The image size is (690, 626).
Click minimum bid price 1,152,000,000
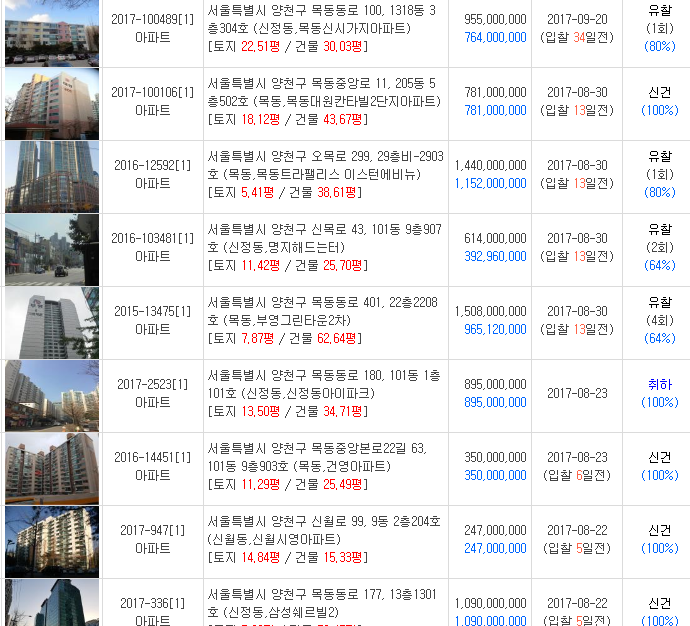coord(491,183)
